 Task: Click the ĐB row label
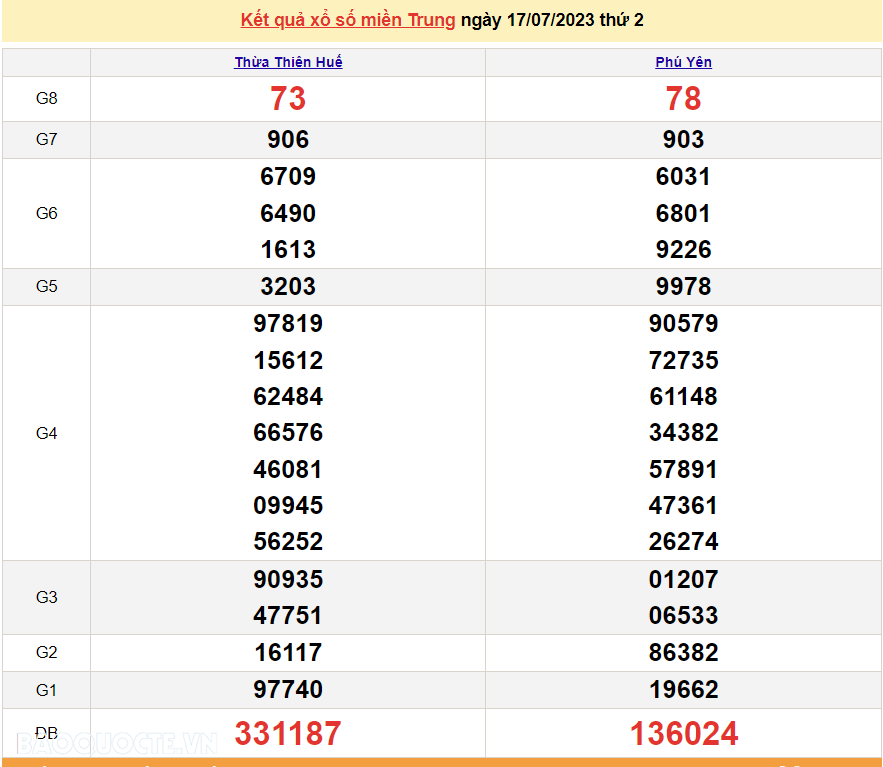point(47,733)
